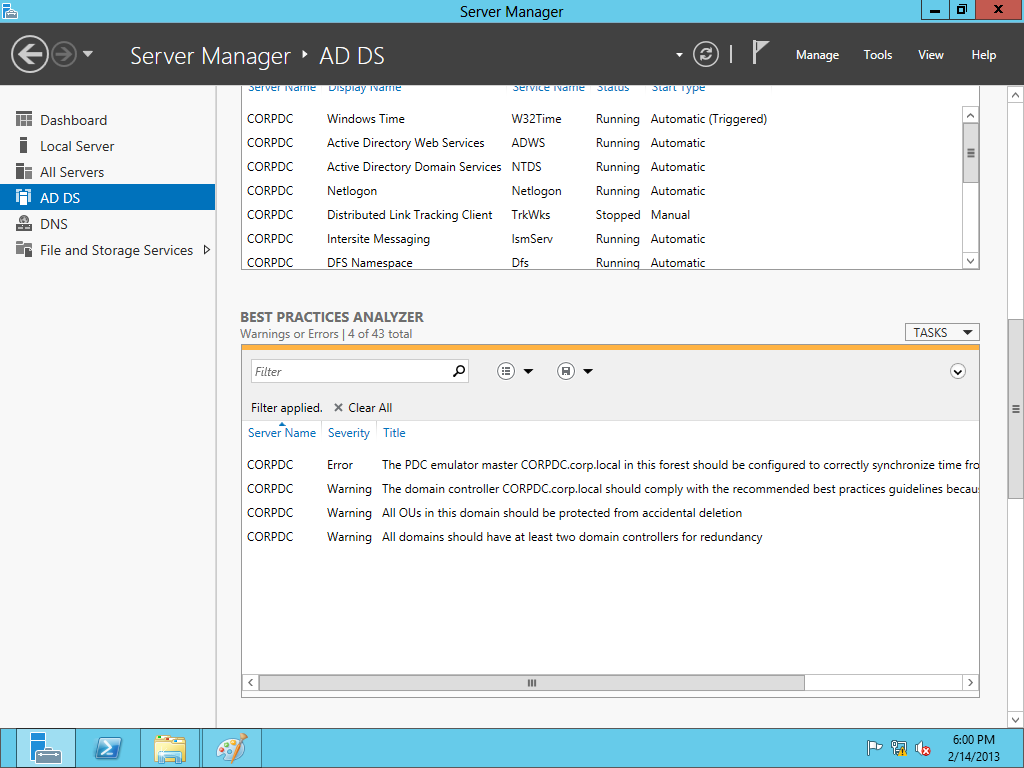Click the refresh icon in header
The width and height of the screenshot is (1024, 768).
click(x=706, y=54)
